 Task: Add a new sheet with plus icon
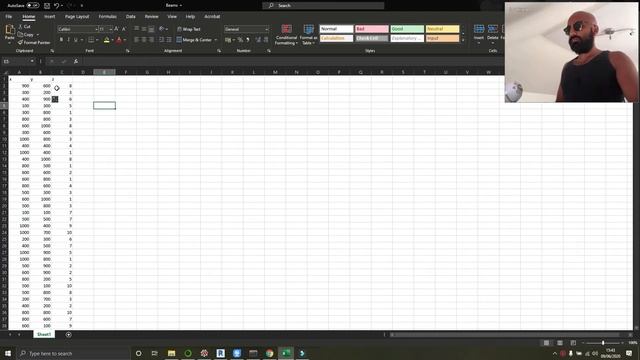click(69, 335)
